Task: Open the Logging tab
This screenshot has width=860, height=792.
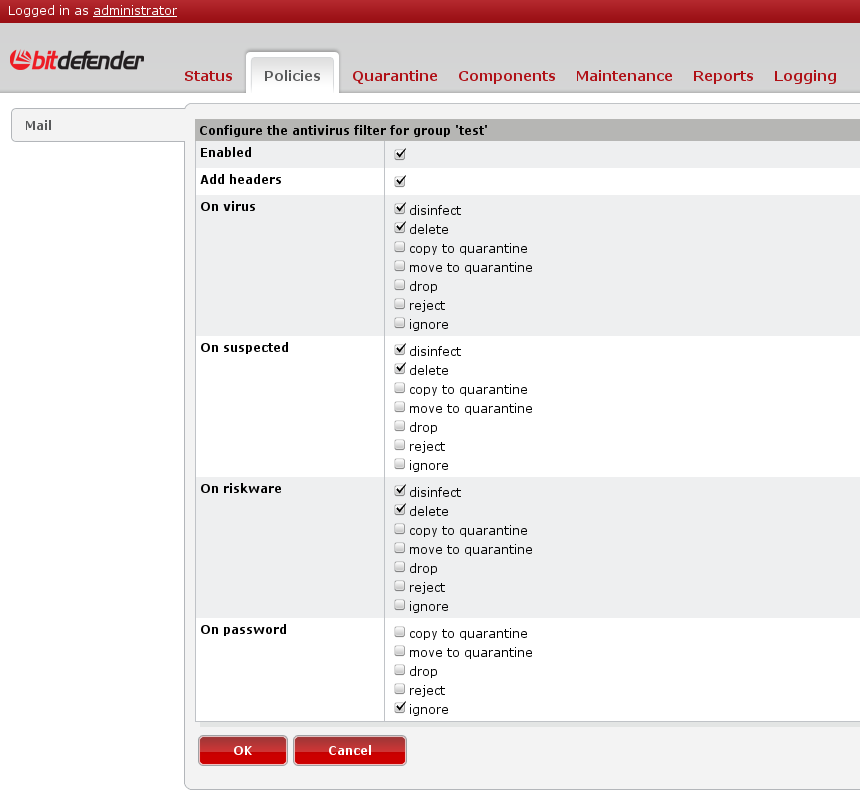Action: click(x=805, y=76)
